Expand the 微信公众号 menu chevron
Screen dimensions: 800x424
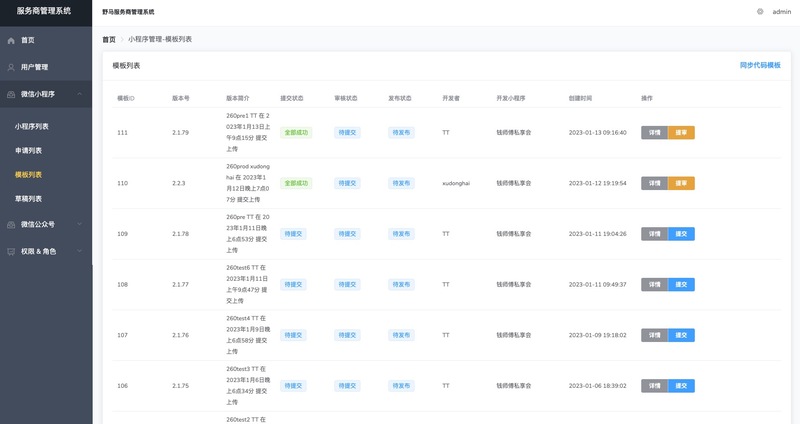click(79, 225)
